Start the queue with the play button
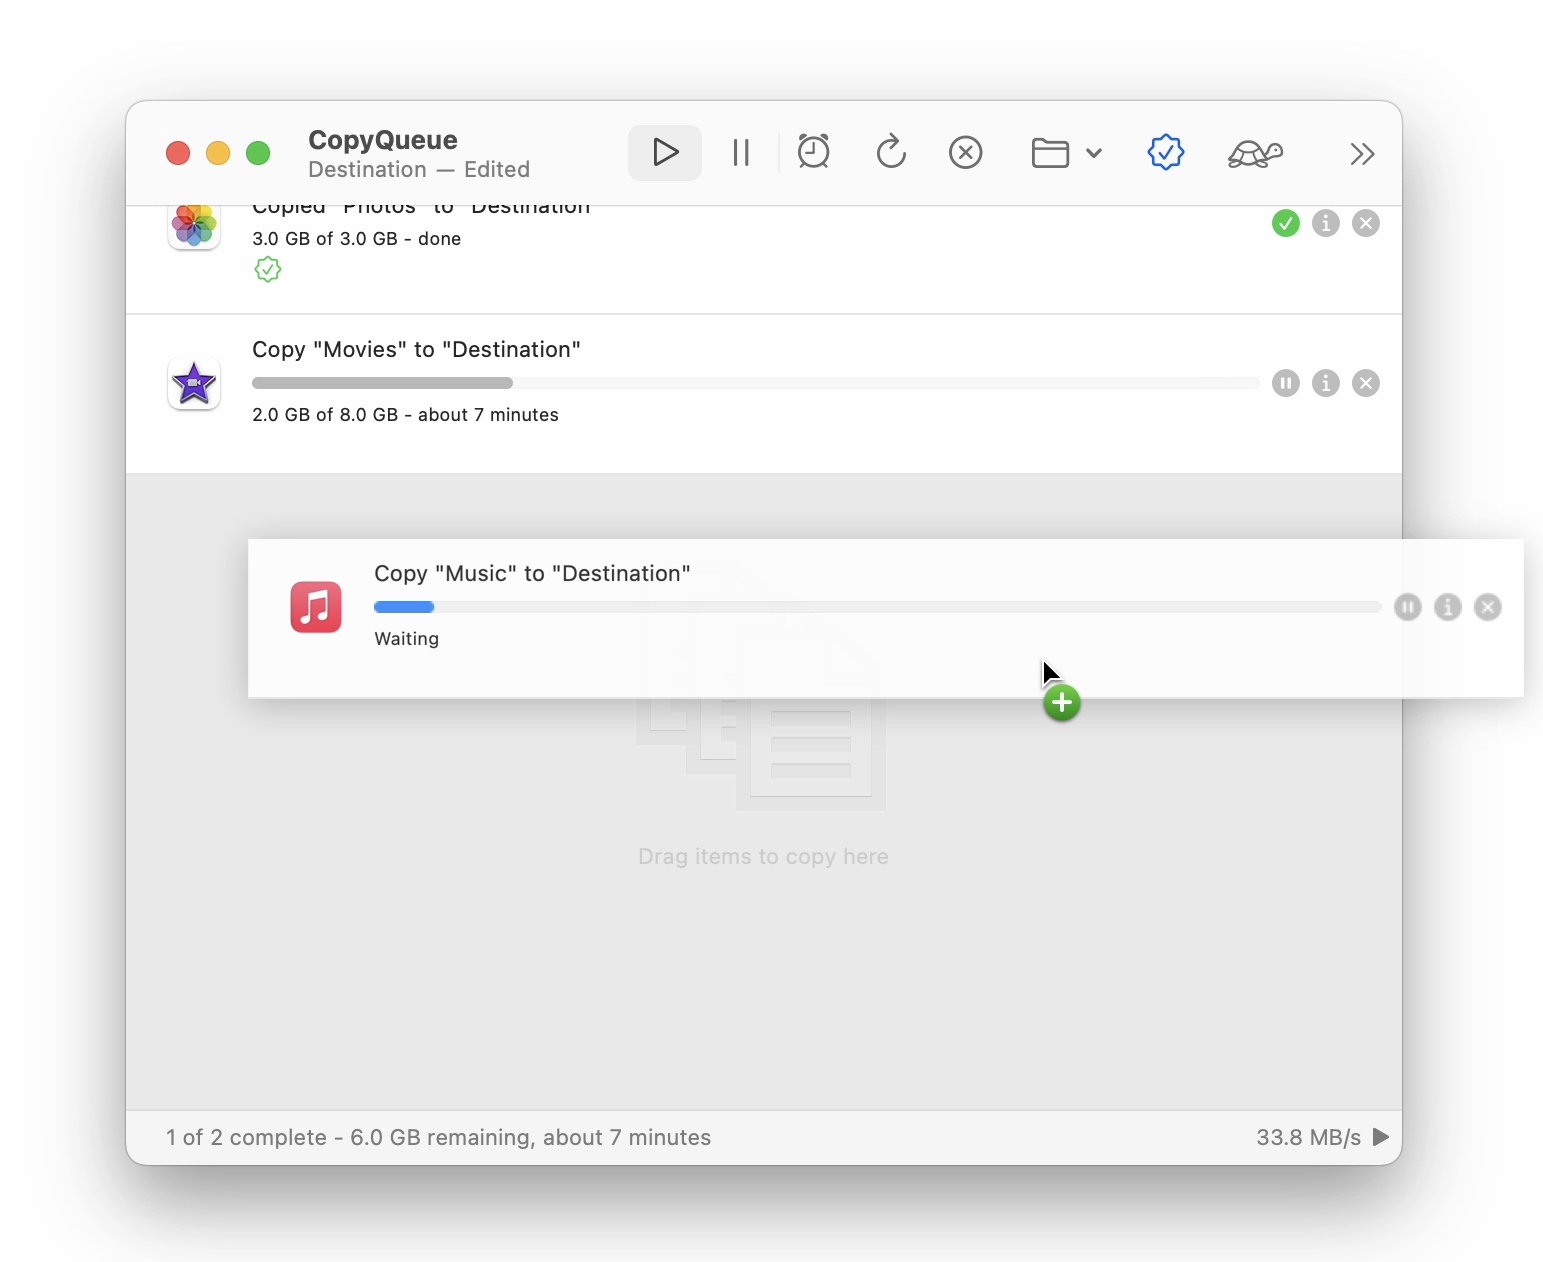 point(665,153)
